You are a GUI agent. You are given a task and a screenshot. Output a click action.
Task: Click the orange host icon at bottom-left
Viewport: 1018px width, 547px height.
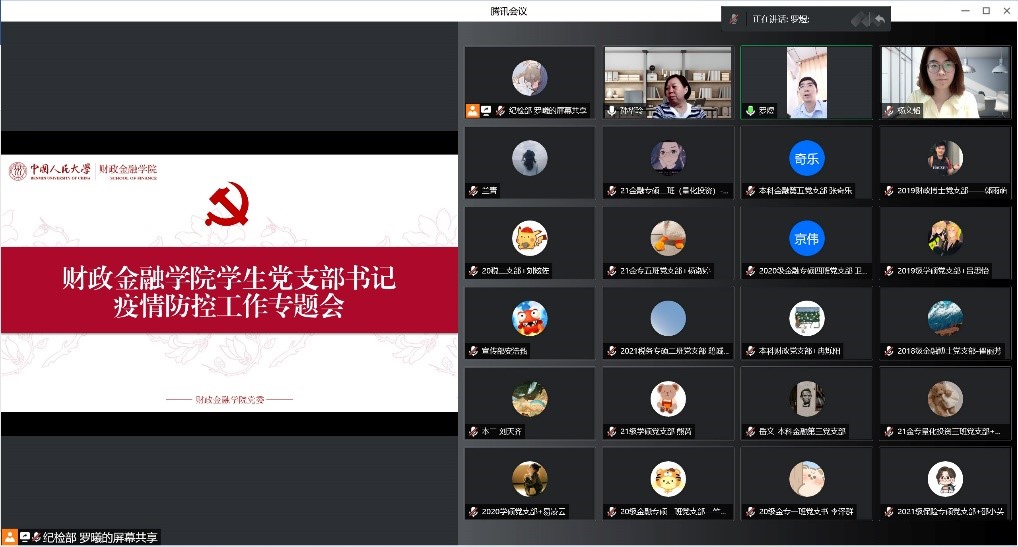(10, 537)
